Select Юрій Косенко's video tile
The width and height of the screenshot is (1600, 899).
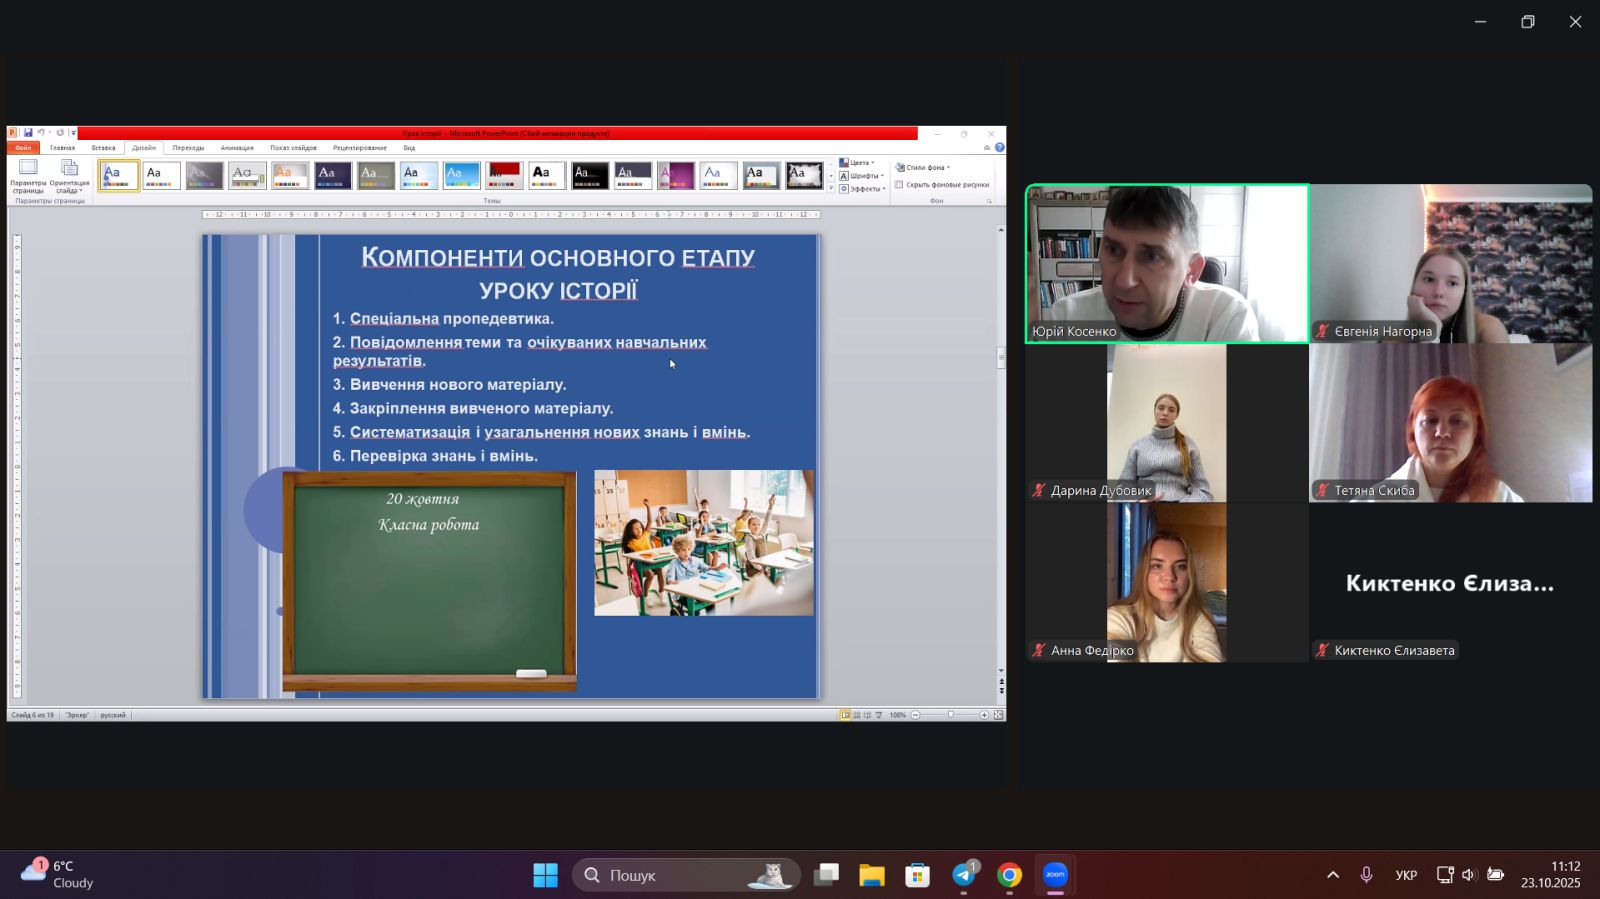point(1167,264)
